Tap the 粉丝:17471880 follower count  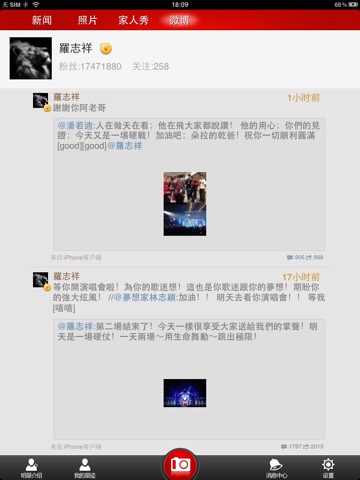pos(90,66)
